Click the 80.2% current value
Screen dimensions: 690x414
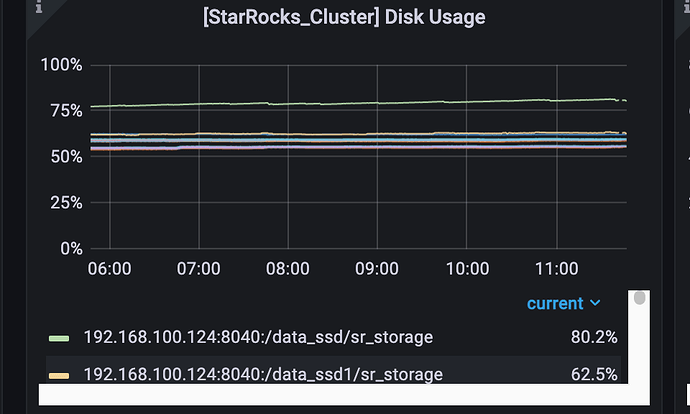click(x=594, y=337)
